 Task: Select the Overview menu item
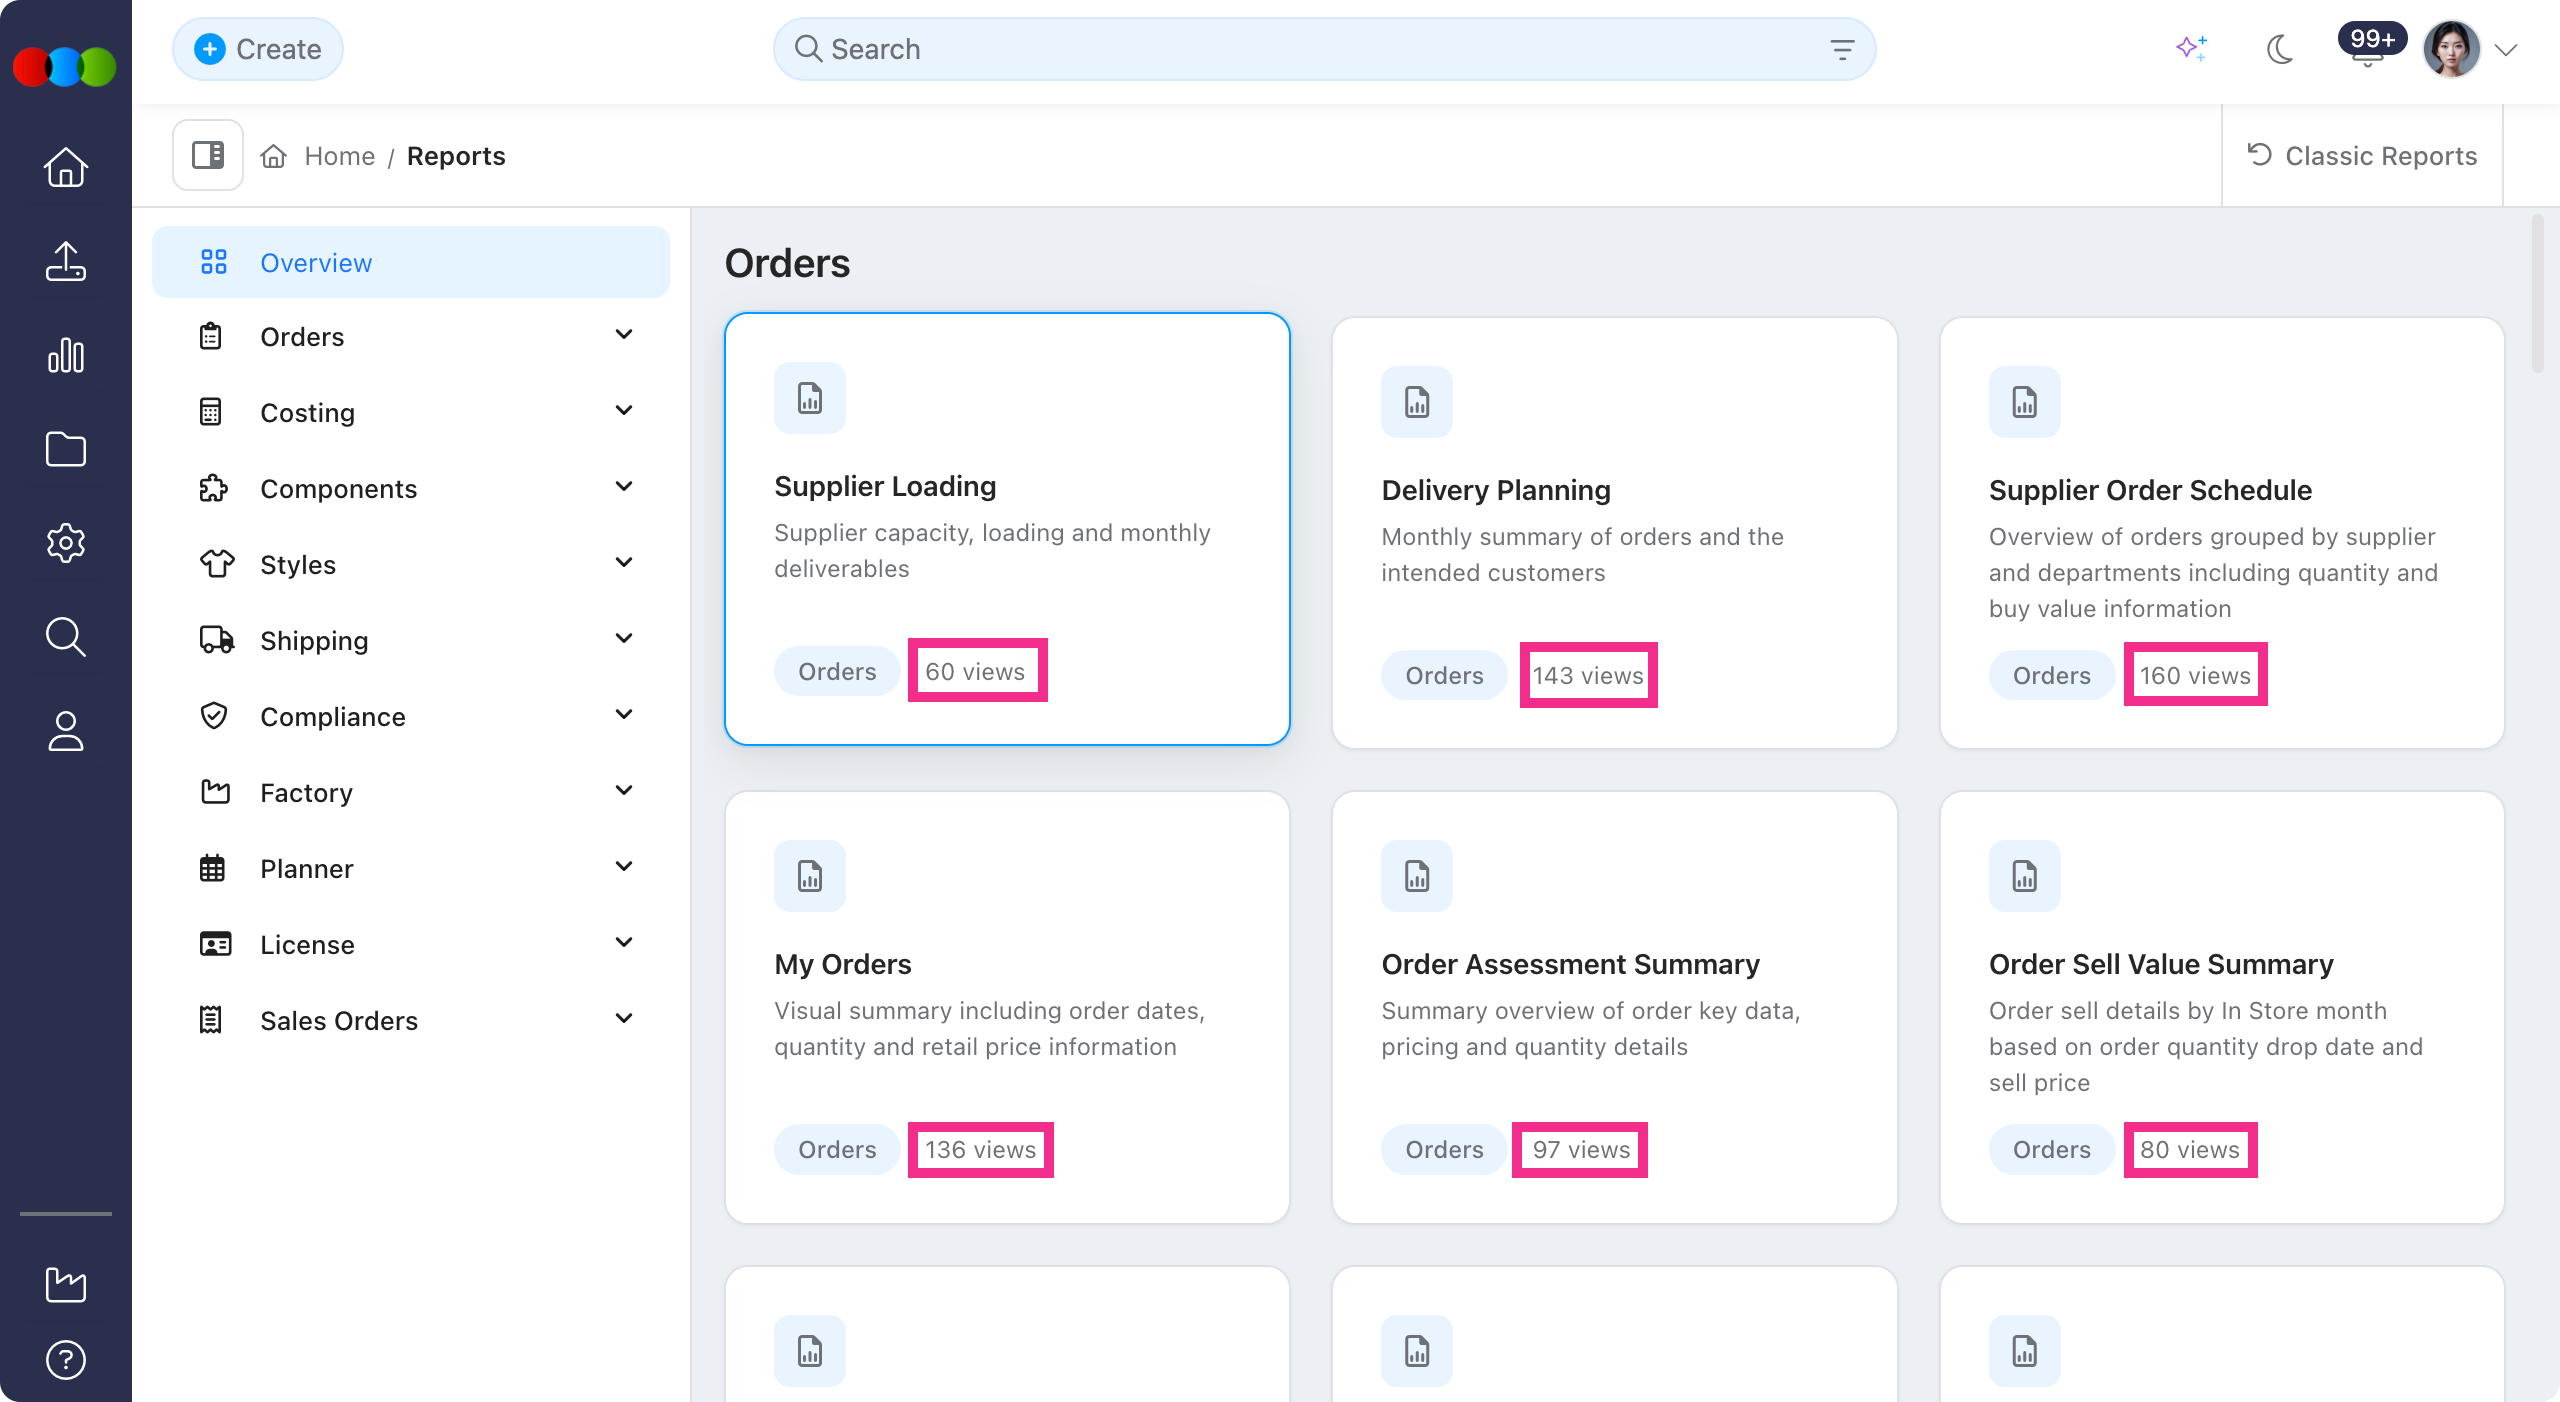[411, 262]
